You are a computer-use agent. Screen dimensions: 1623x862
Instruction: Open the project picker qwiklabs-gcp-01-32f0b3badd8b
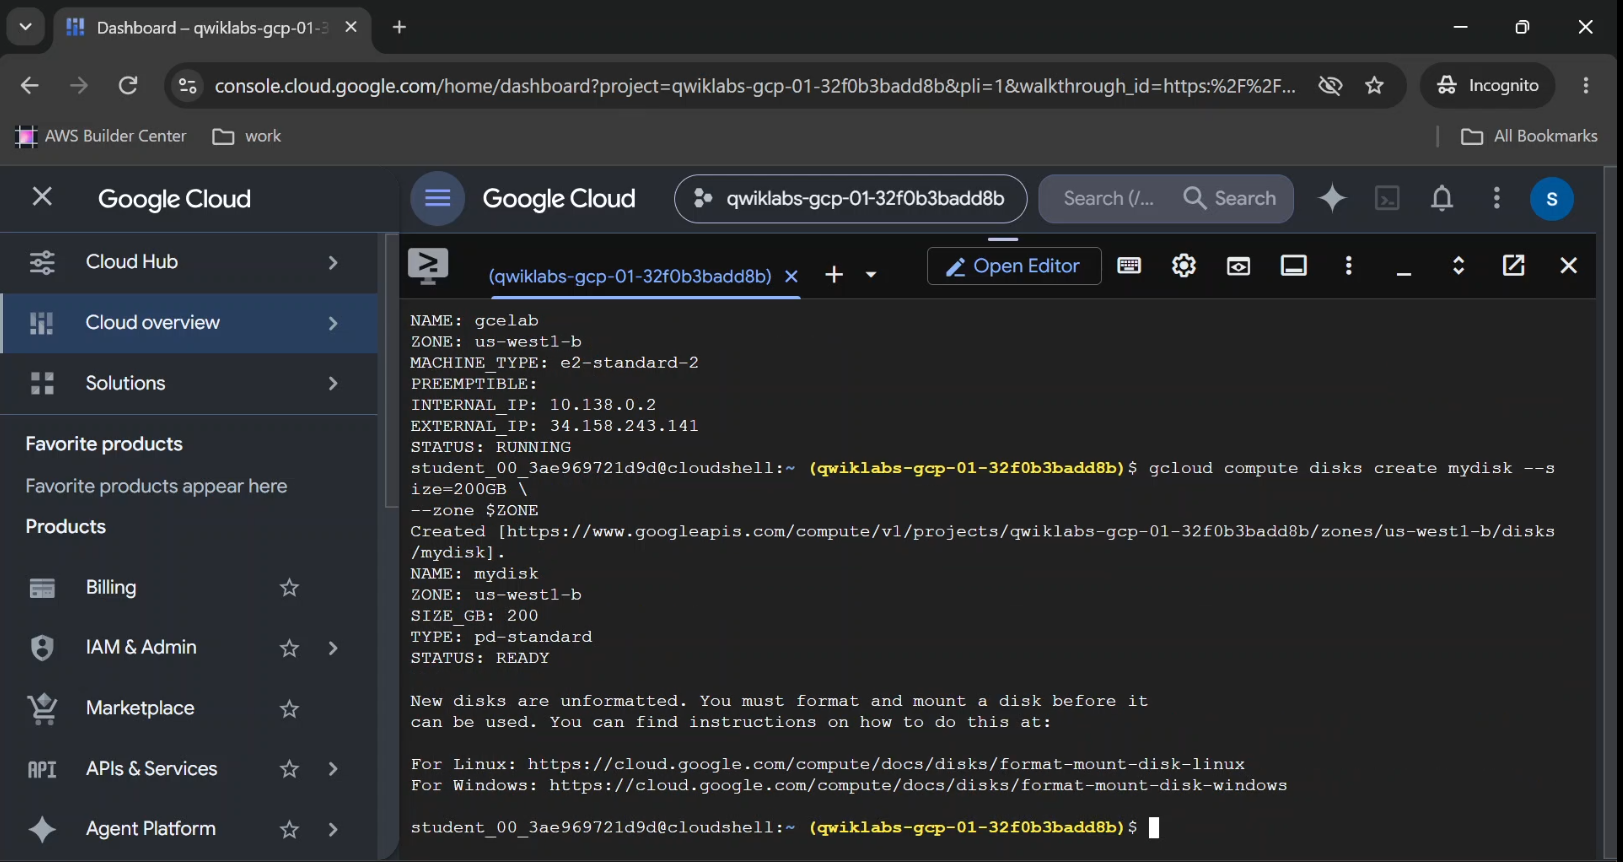(x=851, y=199)
